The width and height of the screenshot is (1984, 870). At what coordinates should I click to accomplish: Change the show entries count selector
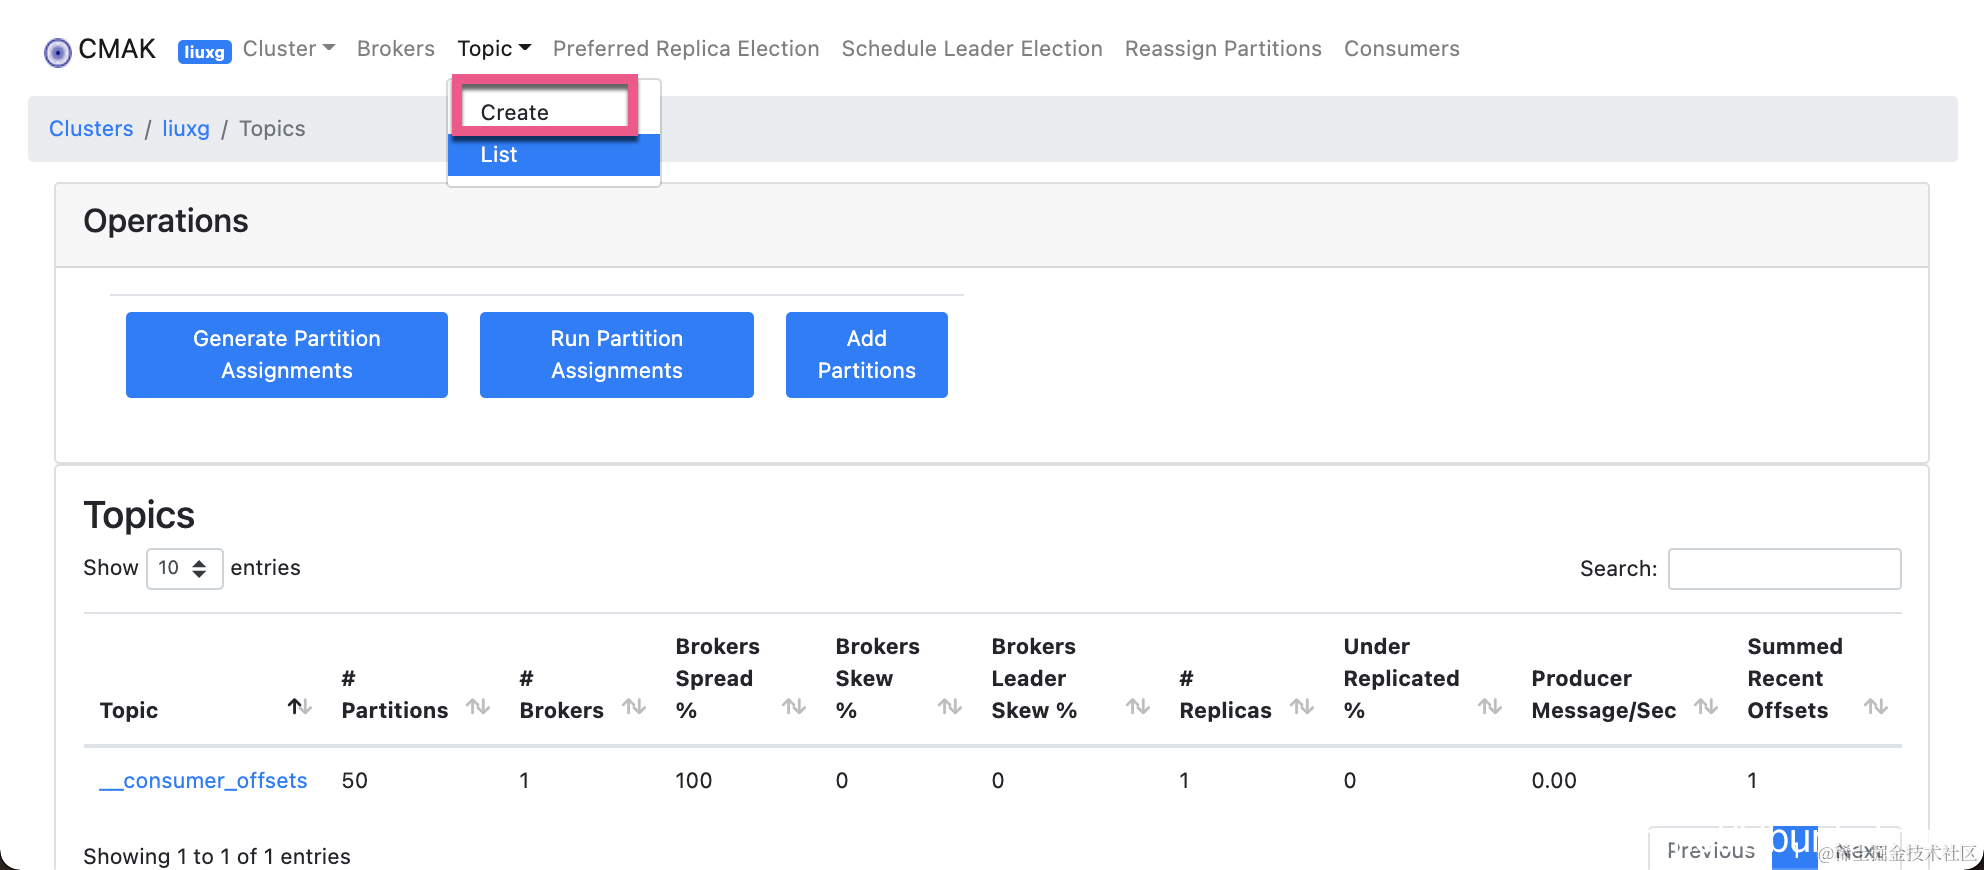pos(184,569)
